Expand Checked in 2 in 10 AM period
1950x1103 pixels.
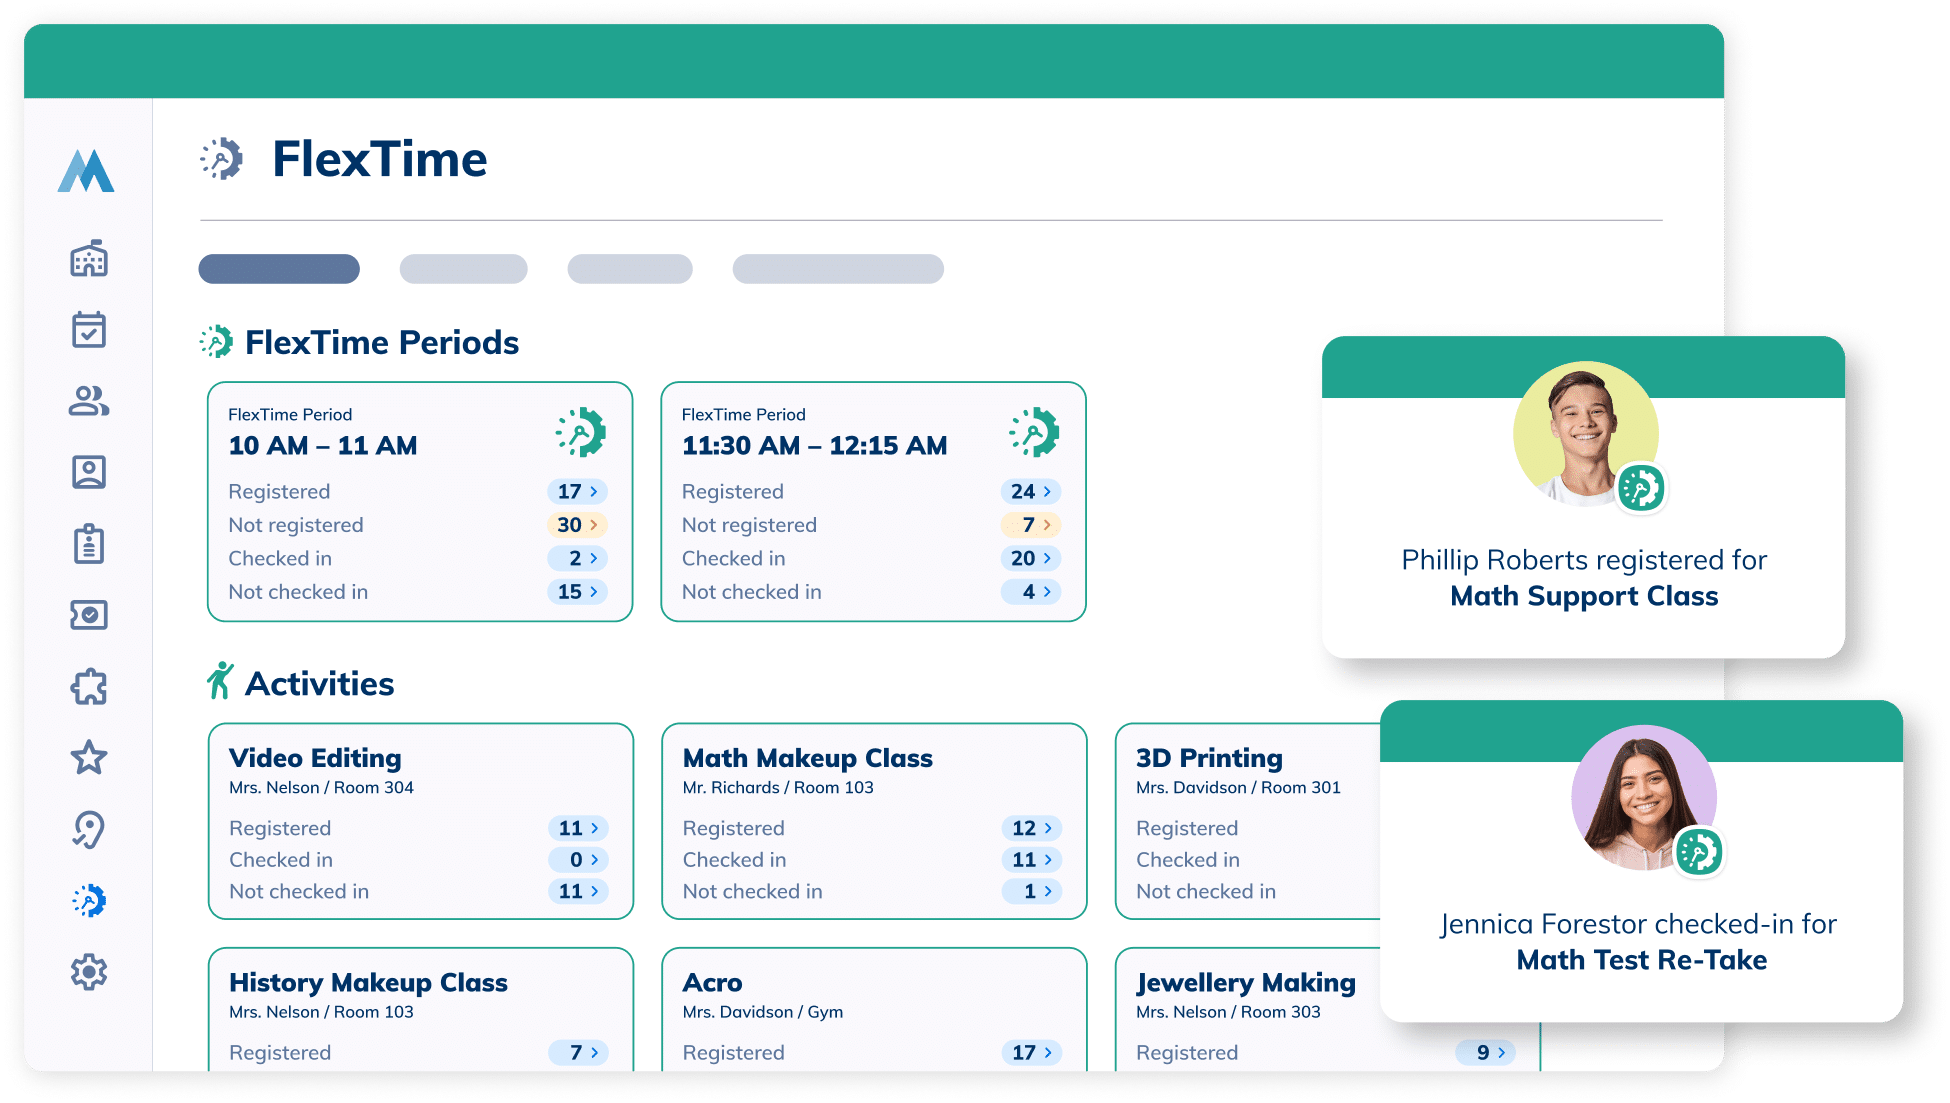[x=578, y=558]
